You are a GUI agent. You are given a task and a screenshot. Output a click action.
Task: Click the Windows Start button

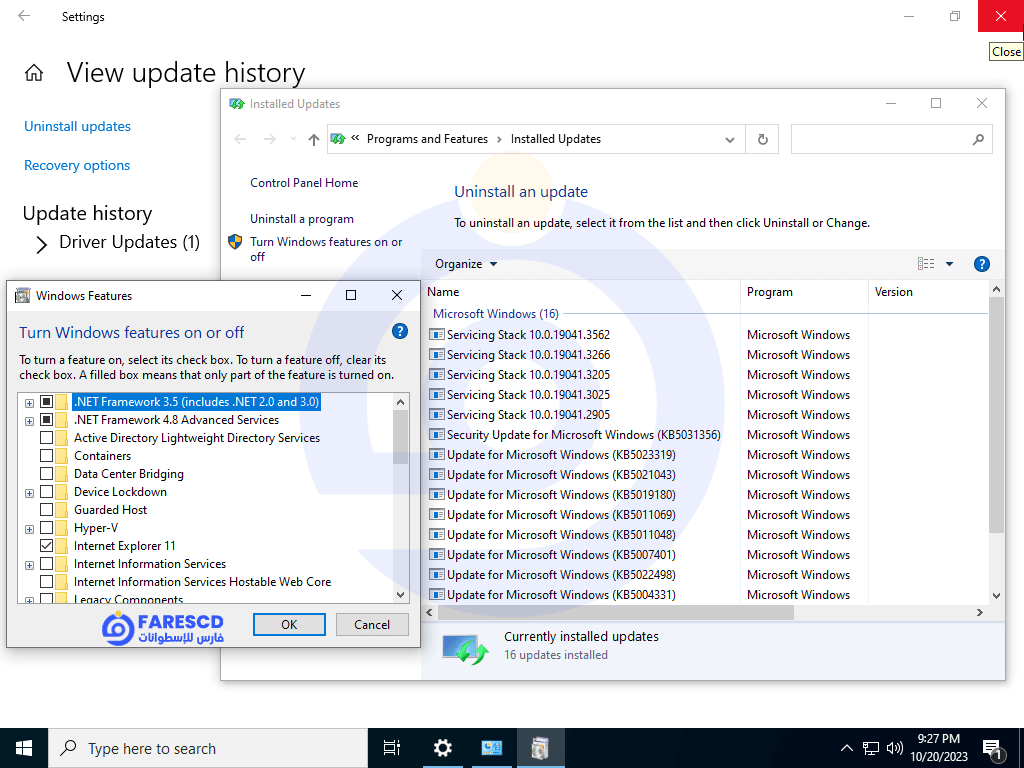24,748
